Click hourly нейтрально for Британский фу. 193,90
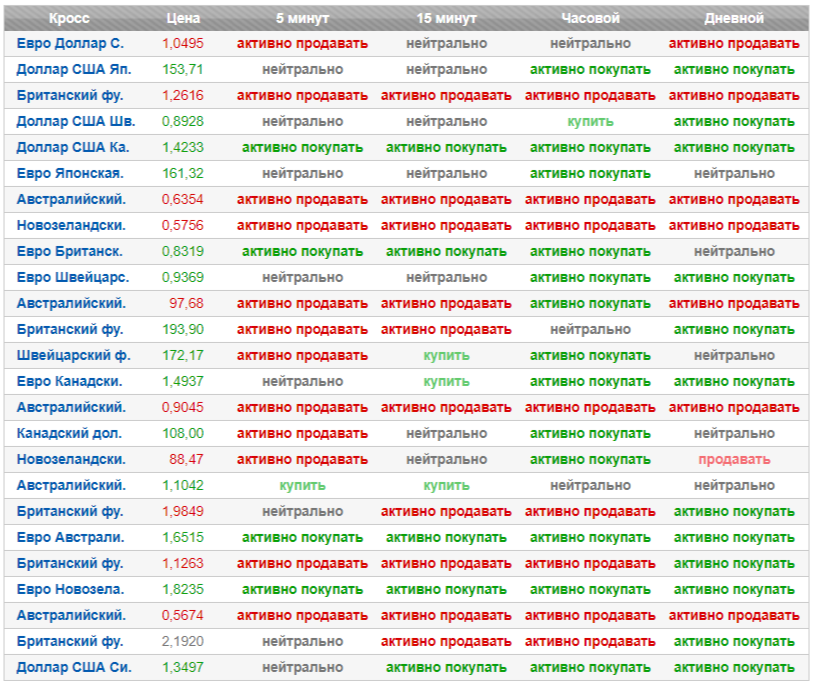 [591, 329]
